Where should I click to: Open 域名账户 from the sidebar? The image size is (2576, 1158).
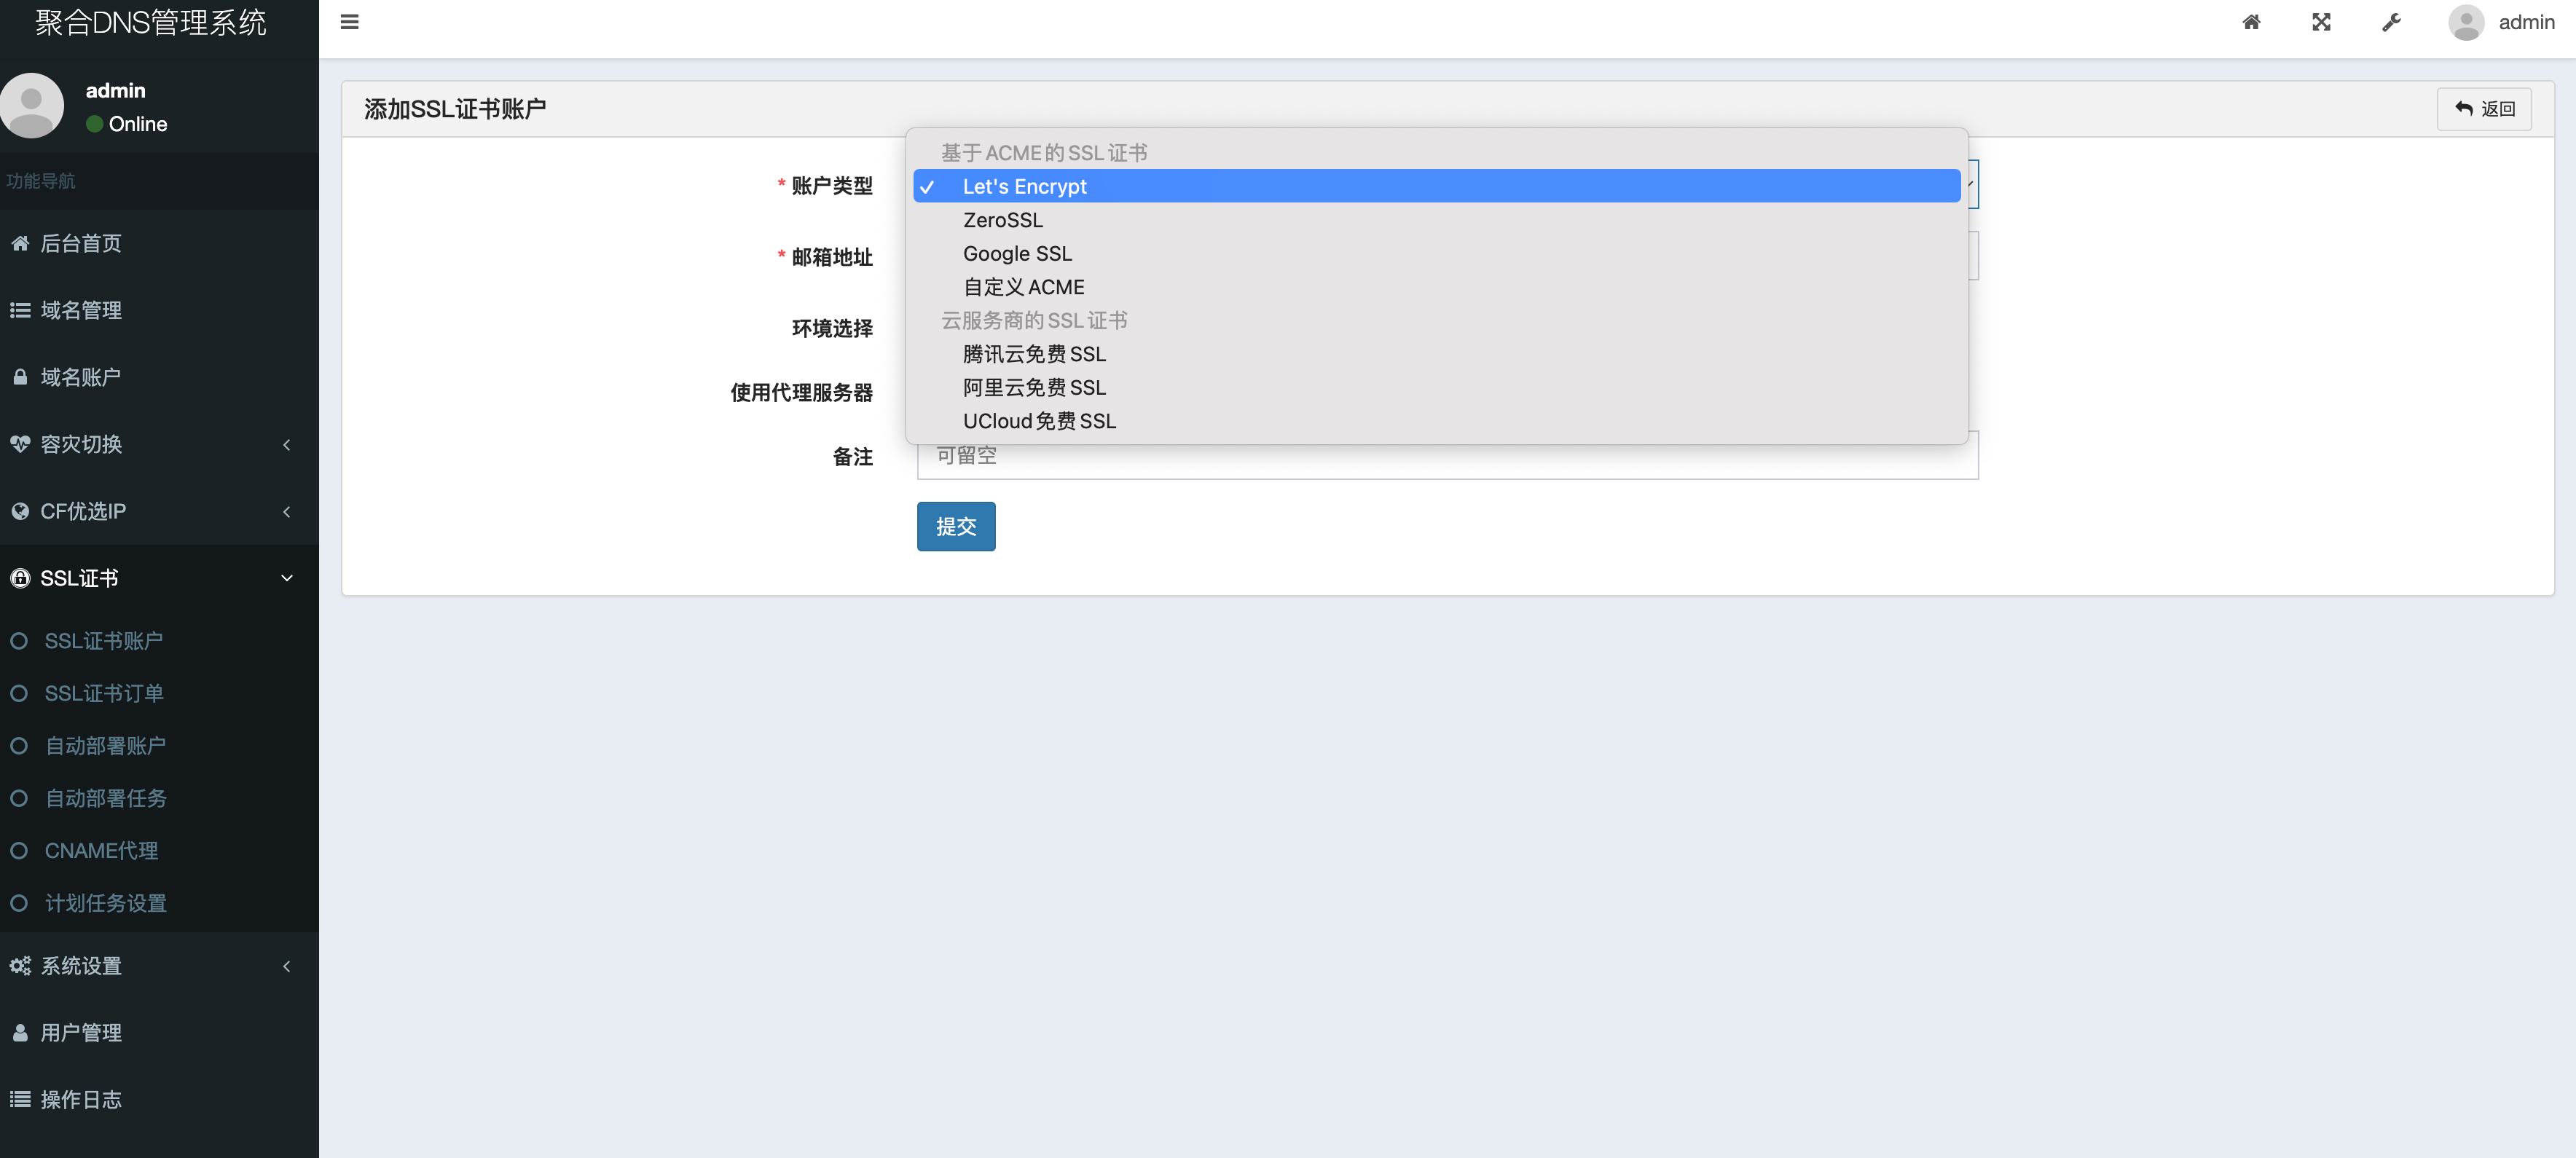159,377
